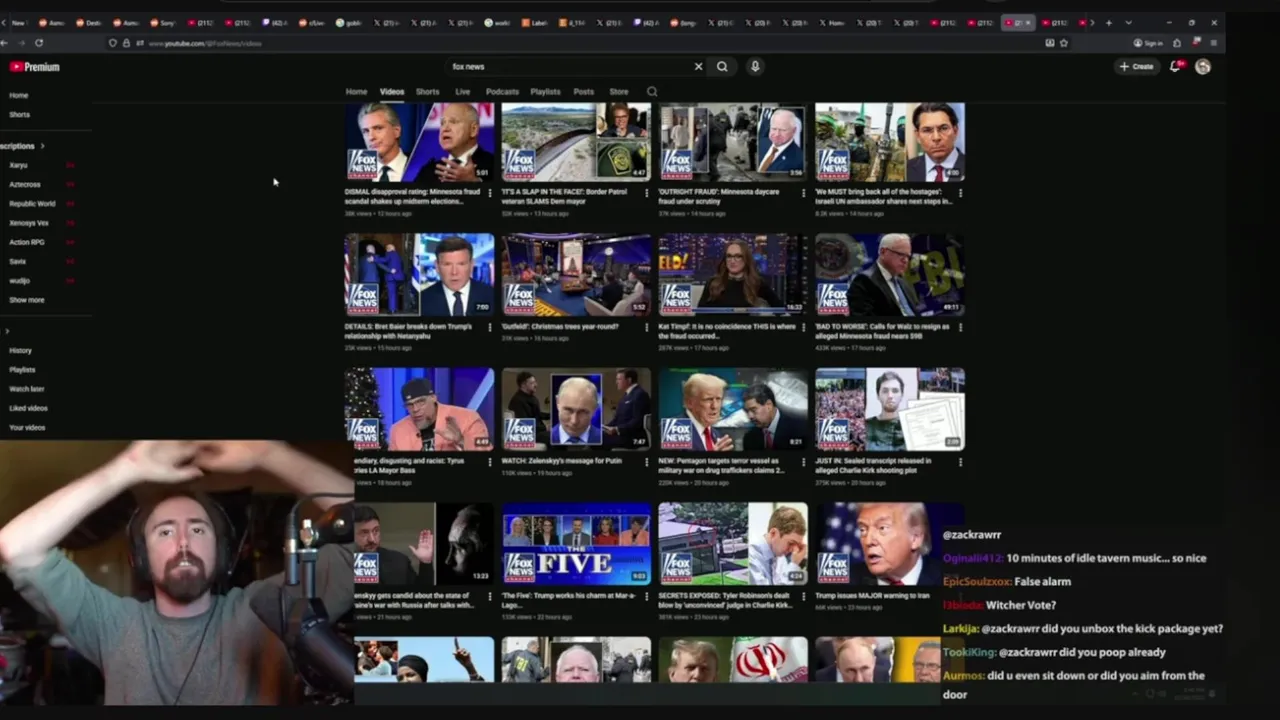Click the Create button
The image size is (1280, 720).
pos(1137,67)
